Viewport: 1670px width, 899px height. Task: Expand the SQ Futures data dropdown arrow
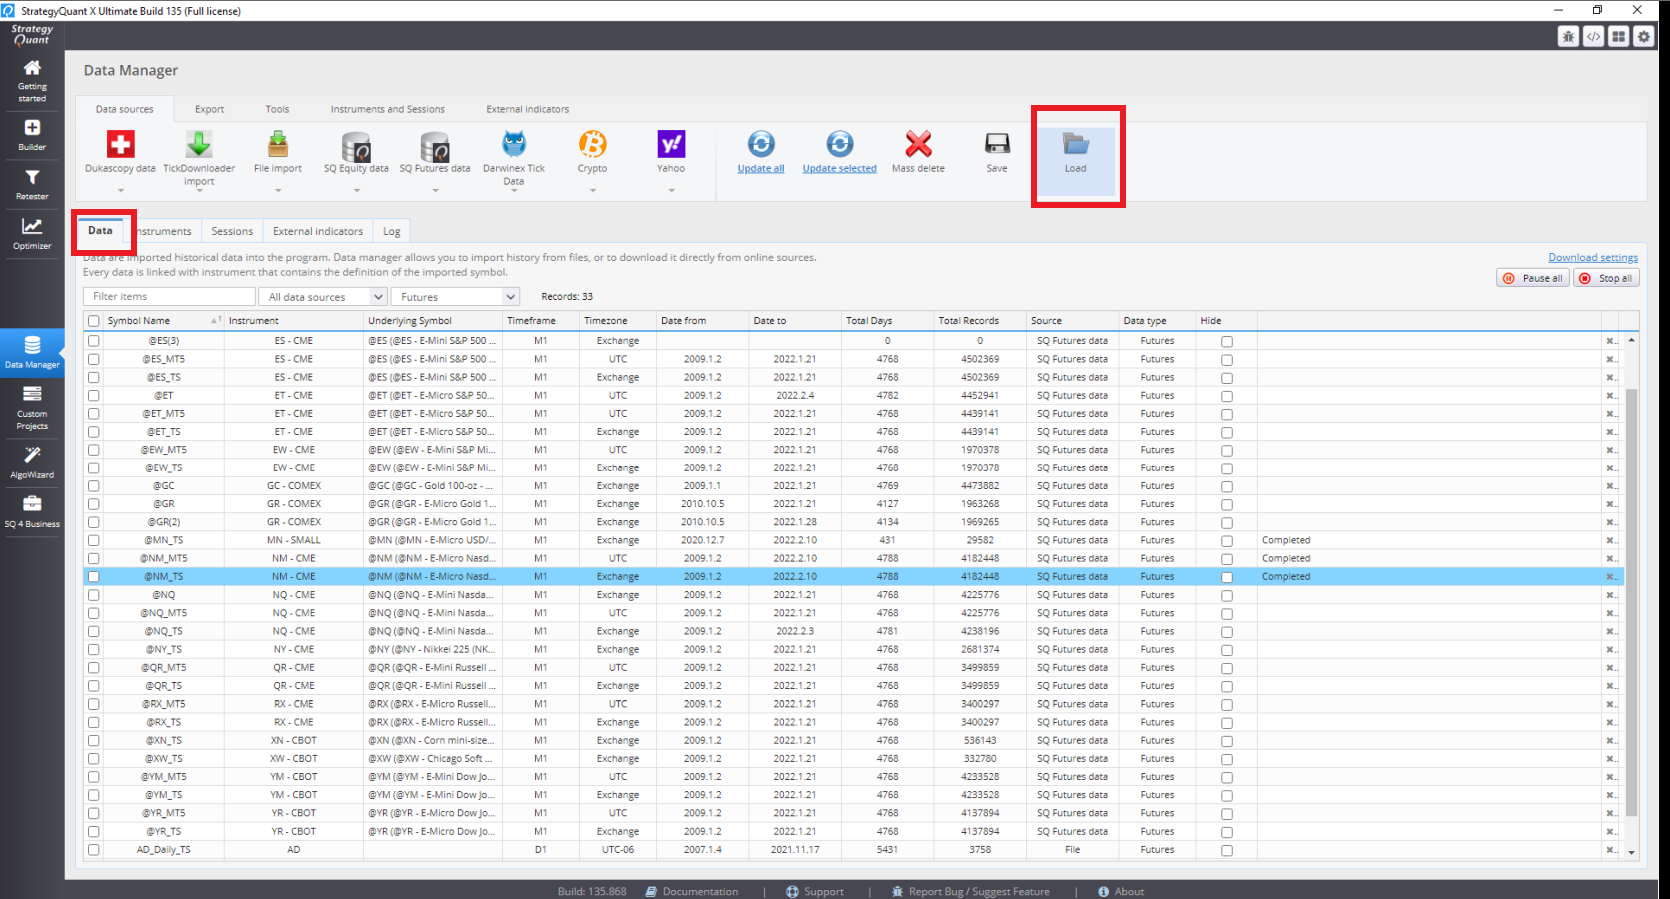[x=435, y=190]
